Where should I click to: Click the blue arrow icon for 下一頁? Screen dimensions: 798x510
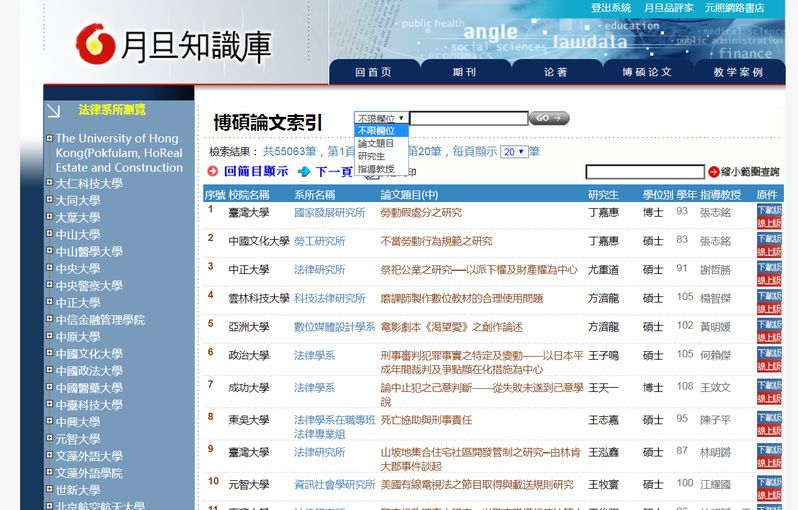coord(304,172)
